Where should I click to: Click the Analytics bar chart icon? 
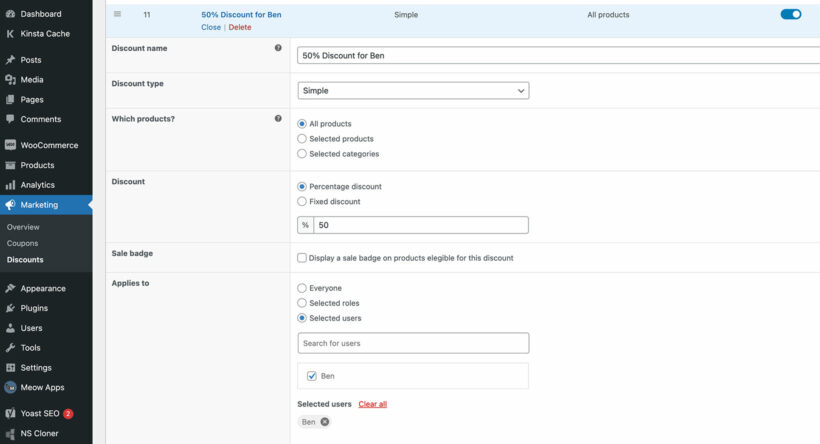10,185
